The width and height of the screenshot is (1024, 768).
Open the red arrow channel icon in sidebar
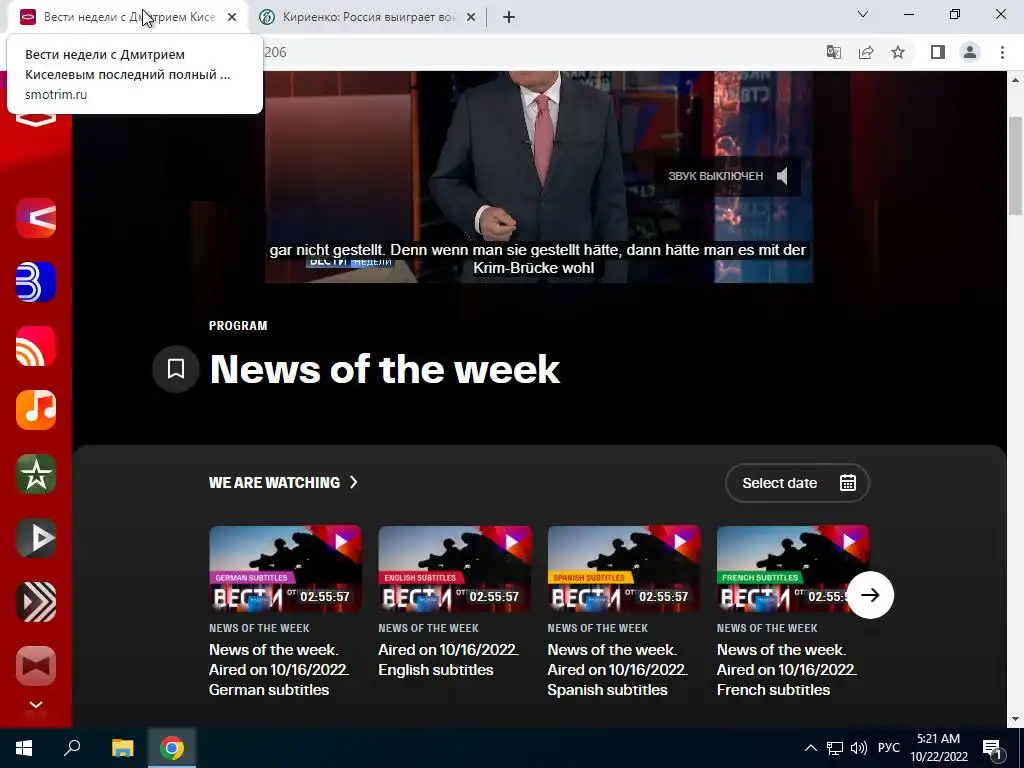(x=36, y=219)
